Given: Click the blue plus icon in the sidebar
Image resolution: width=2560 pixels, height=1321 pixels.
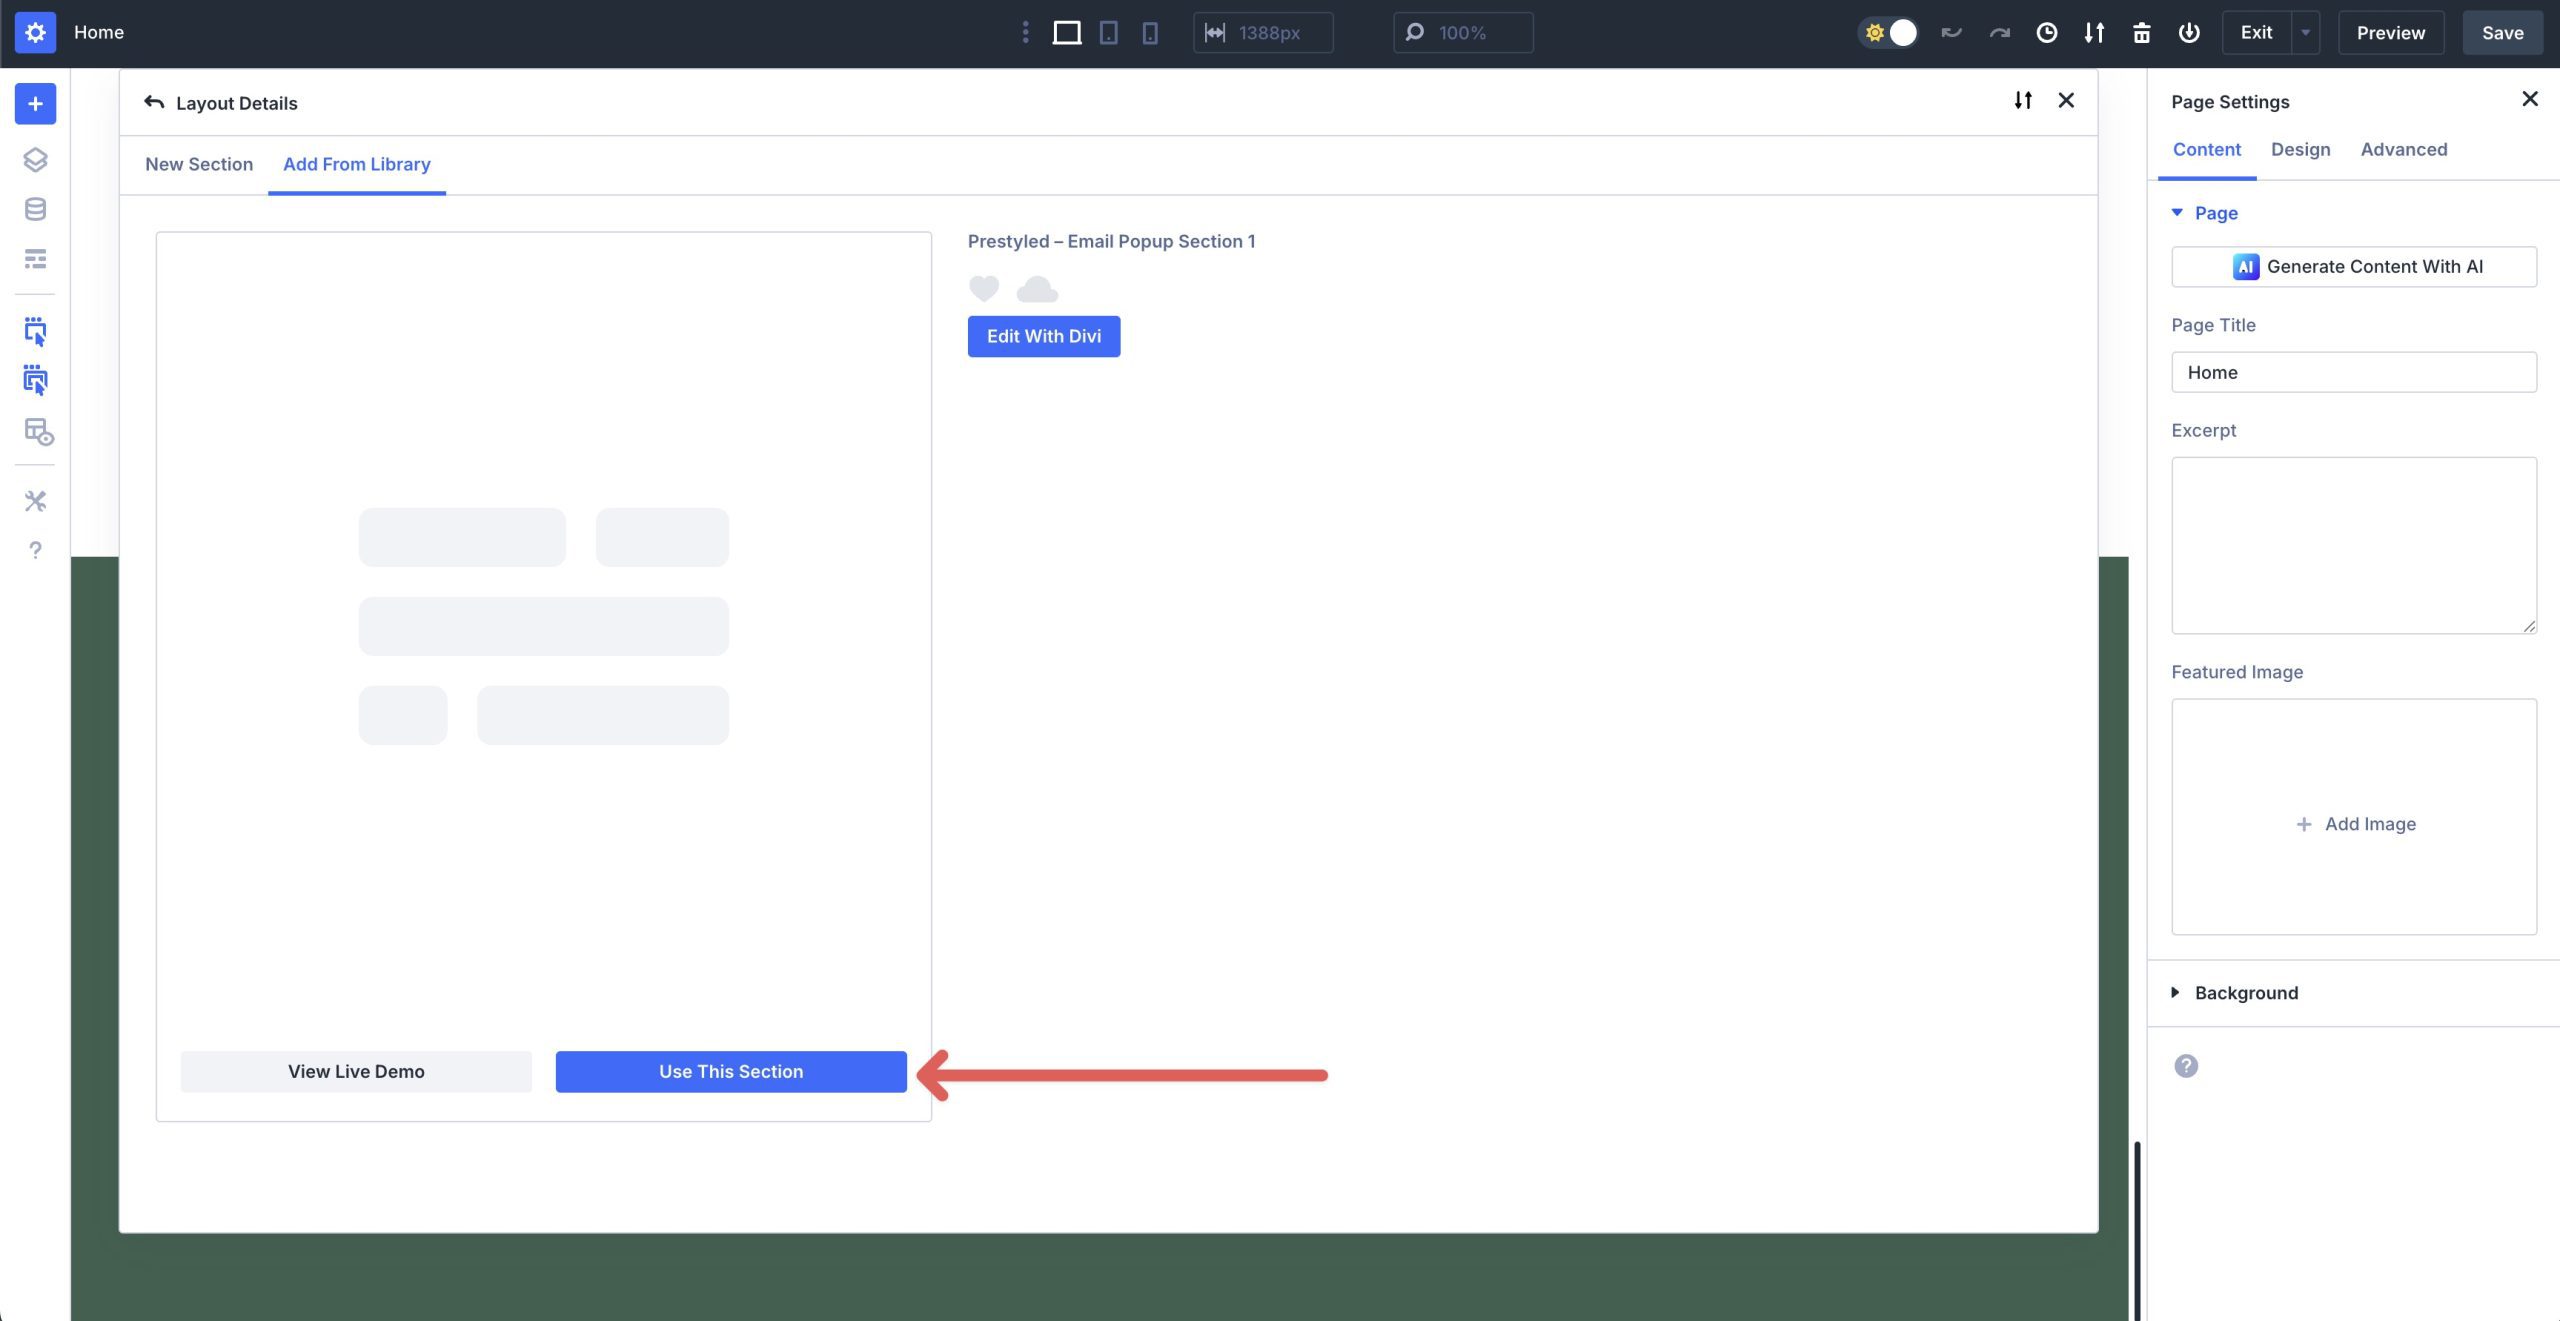Looking at the screenshot, I should 35,103.
